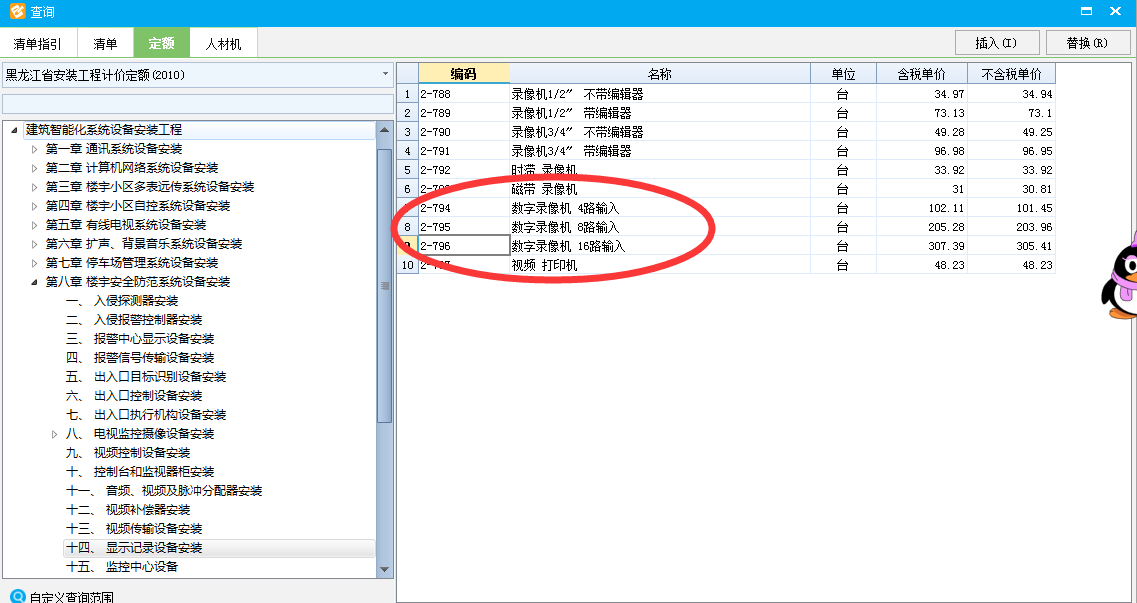The image size is (1137, 603).
Task: Close the 查询 window
Action: click(x=1117, y=11)
